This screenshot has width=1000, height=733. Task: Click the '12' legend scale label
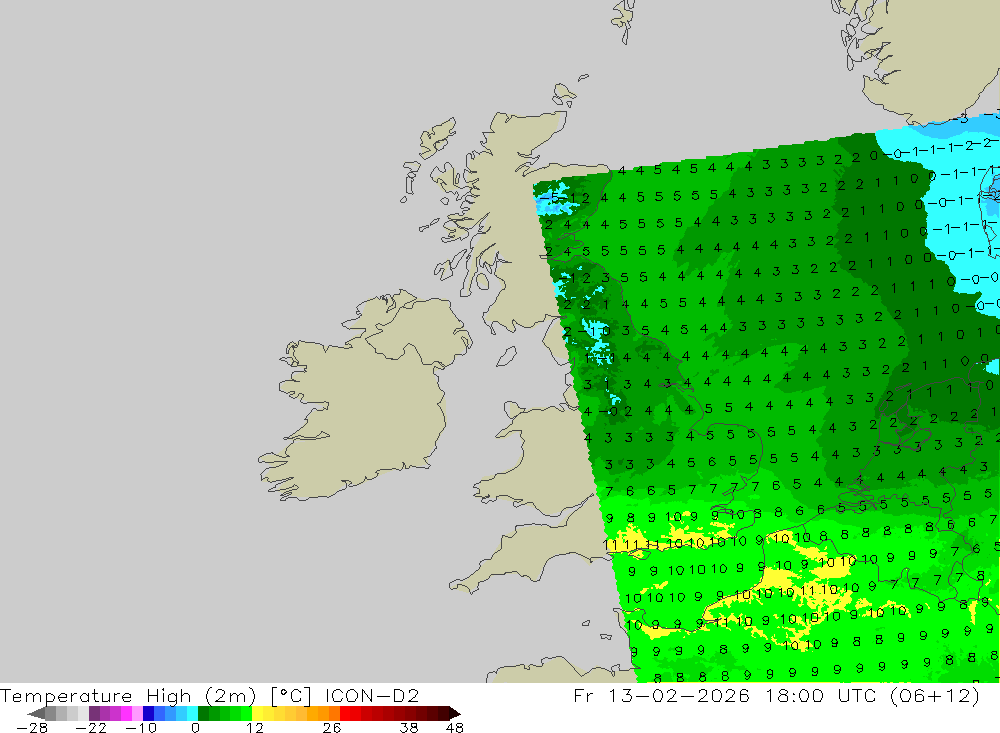click(255, 727)
